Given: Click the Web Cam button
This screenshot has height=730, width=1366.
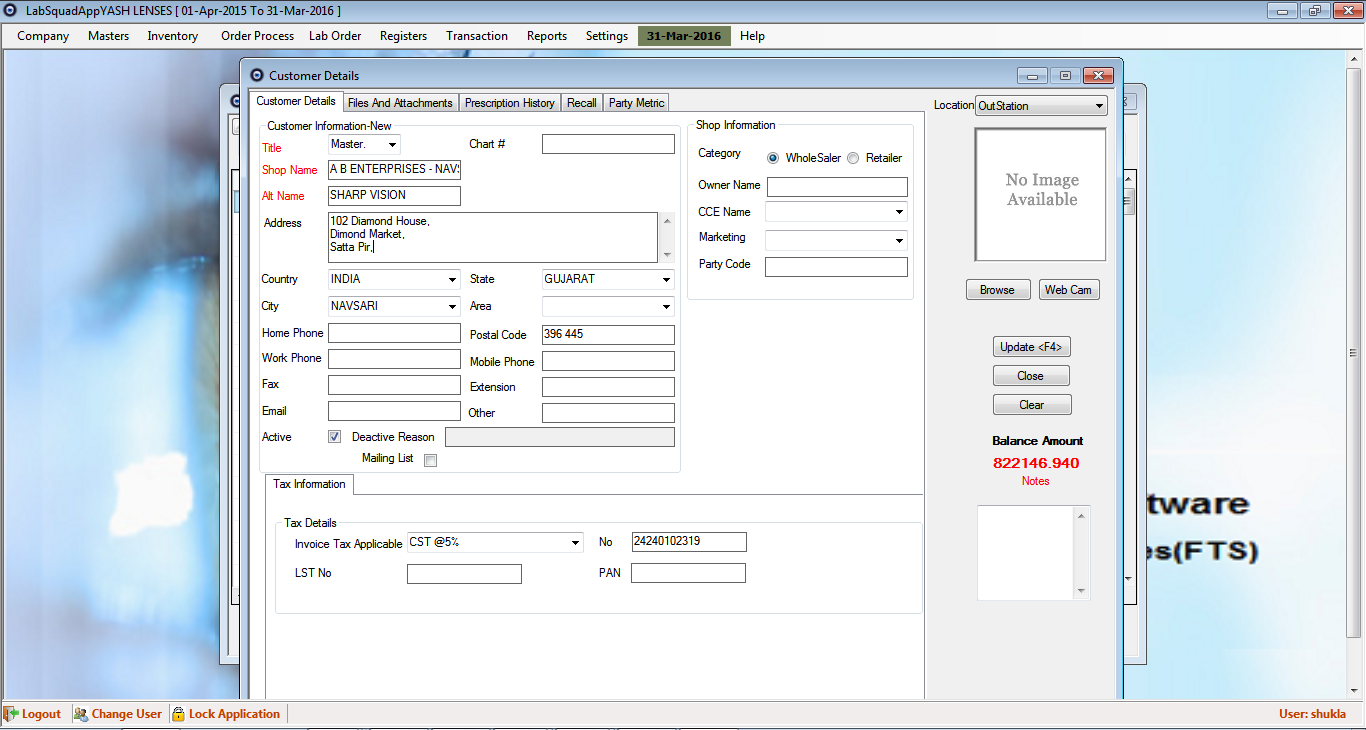Looking at the screenshot, I should [1068, 290].
